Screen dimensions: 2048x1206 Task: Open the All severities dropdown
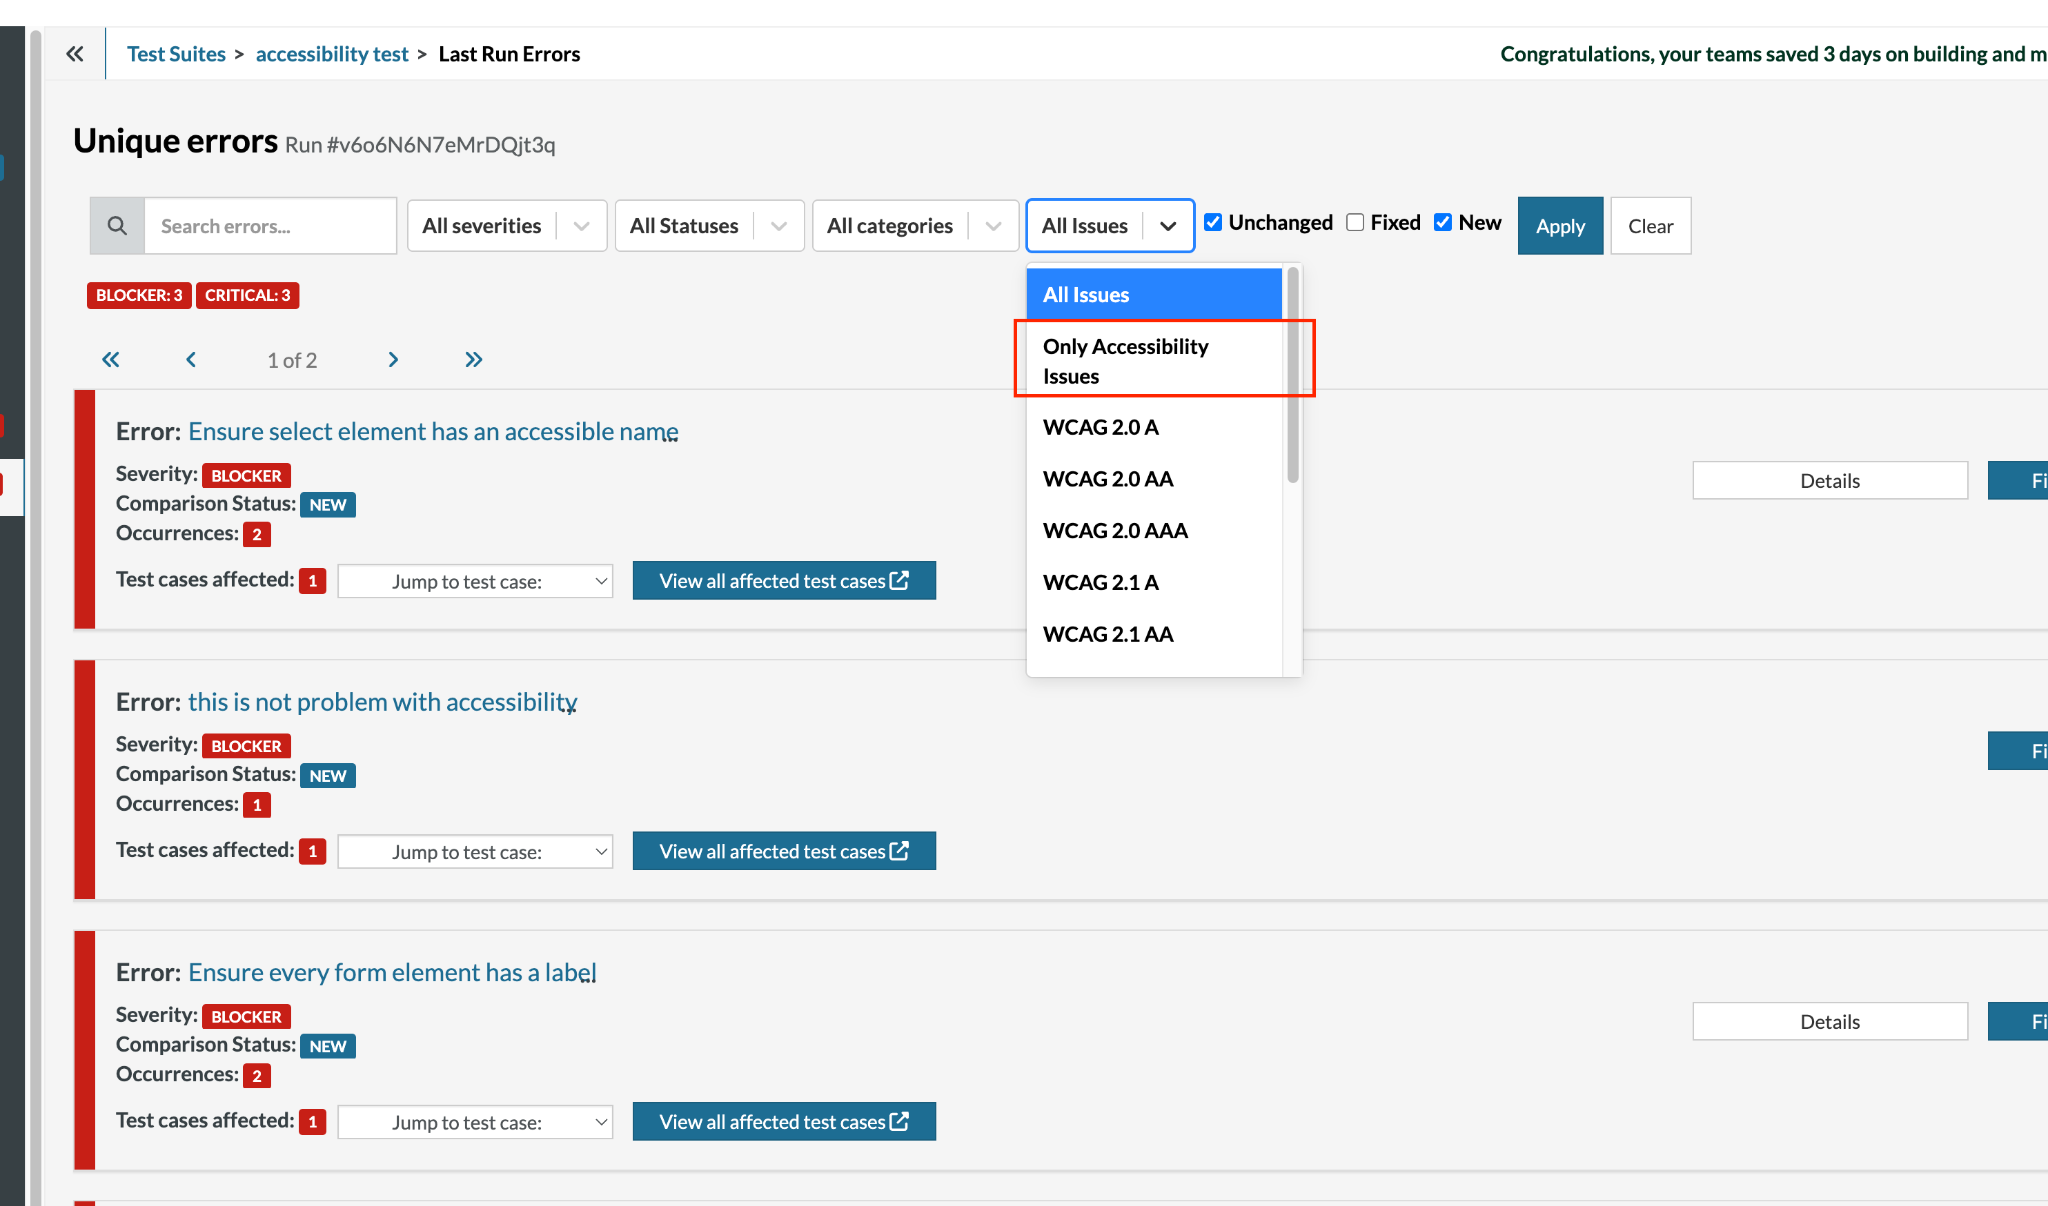[507, 226]
